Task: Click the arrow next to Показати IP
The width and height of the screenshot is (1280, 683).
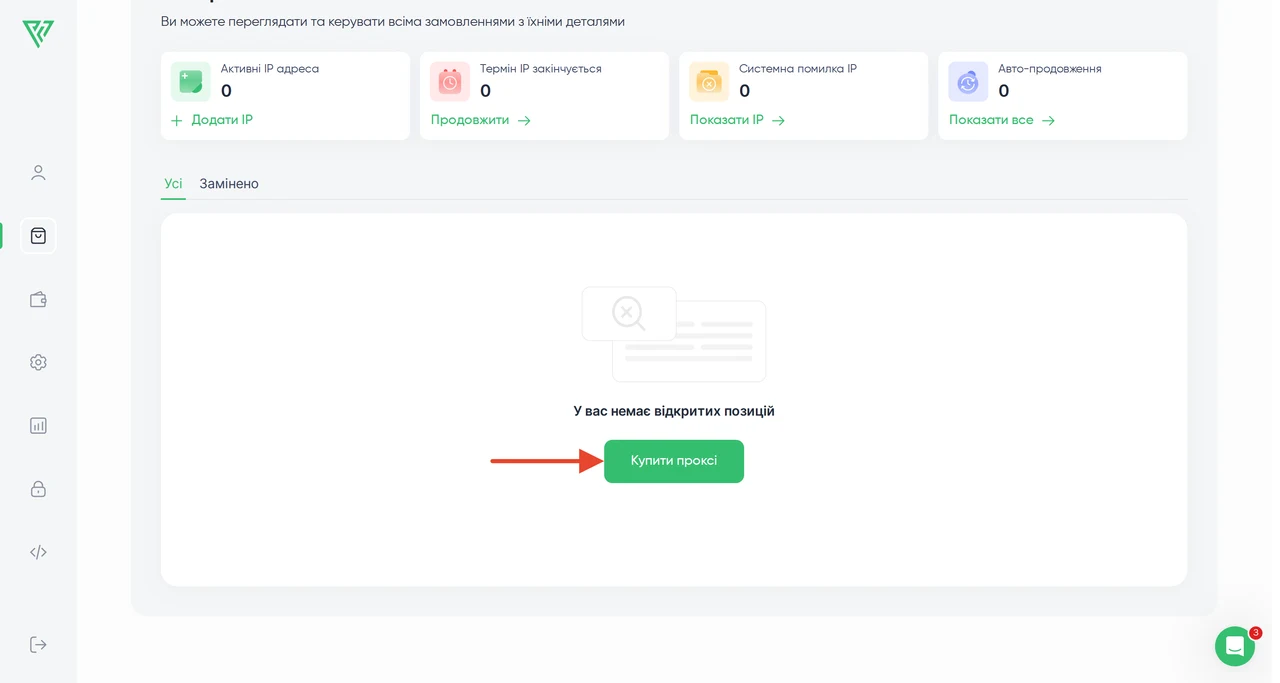Action: tap(779, 120)
